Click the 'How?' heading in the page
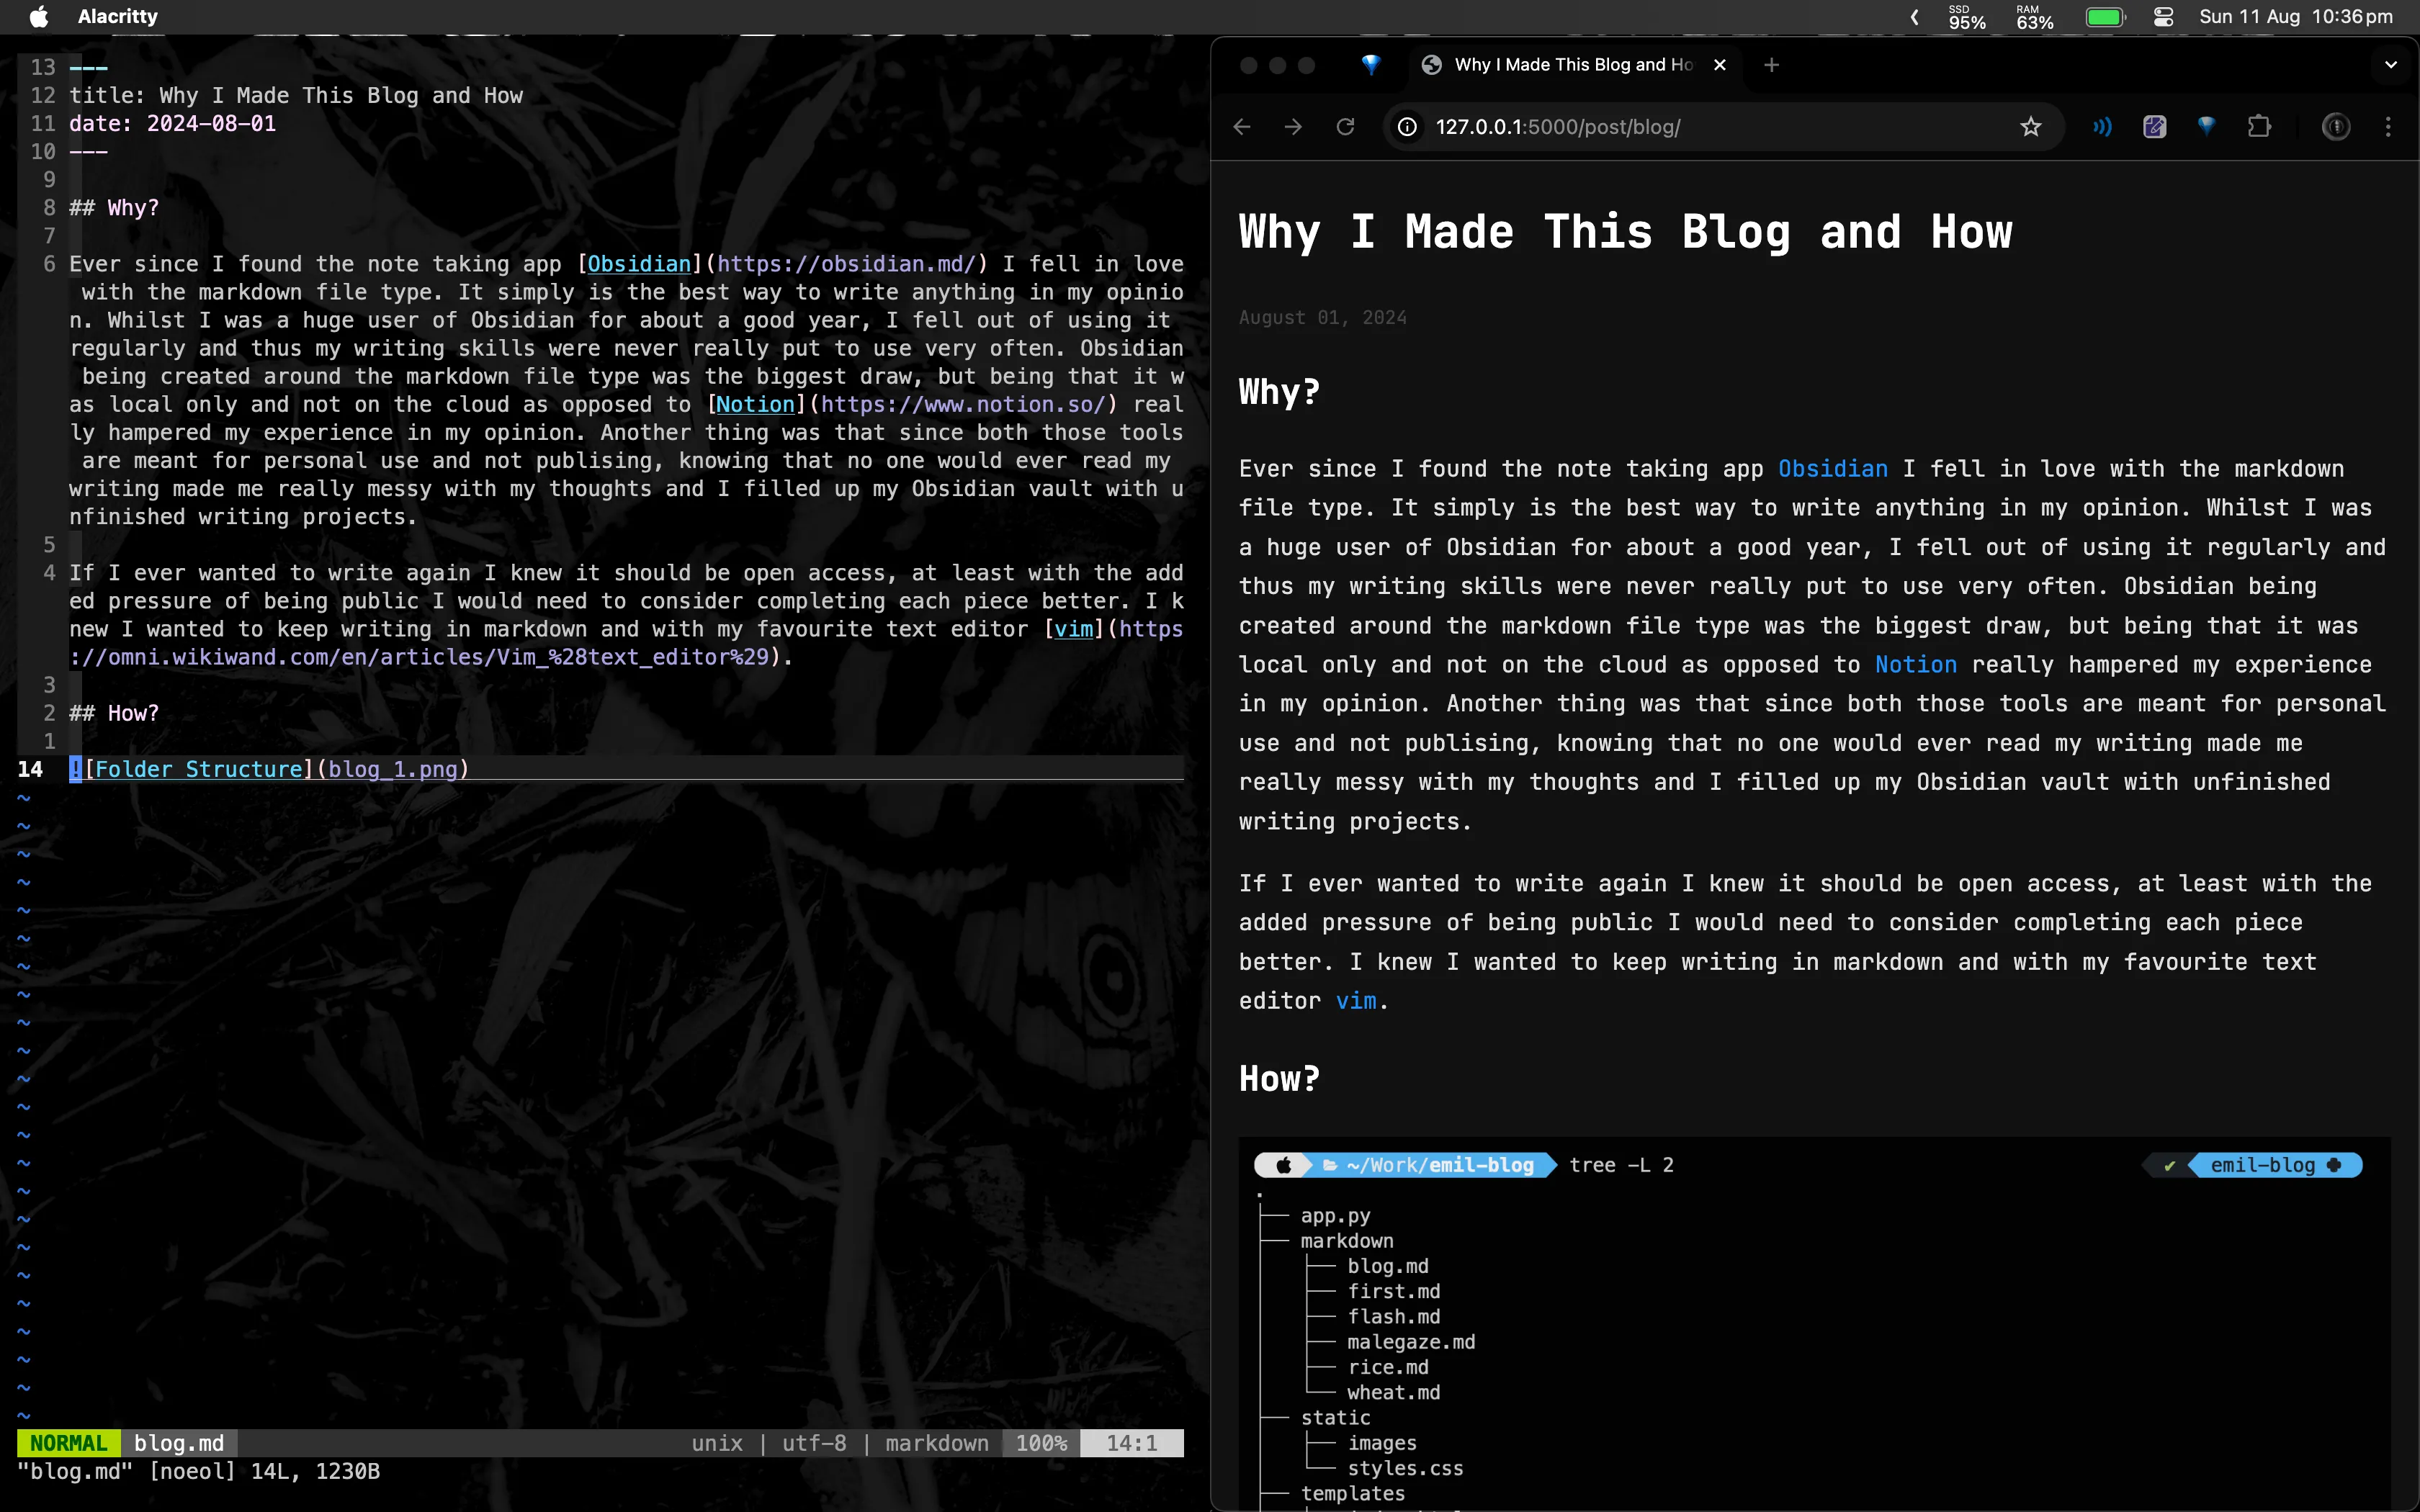The width and height of the screenshot is (2420, 1512). 1279,1079
